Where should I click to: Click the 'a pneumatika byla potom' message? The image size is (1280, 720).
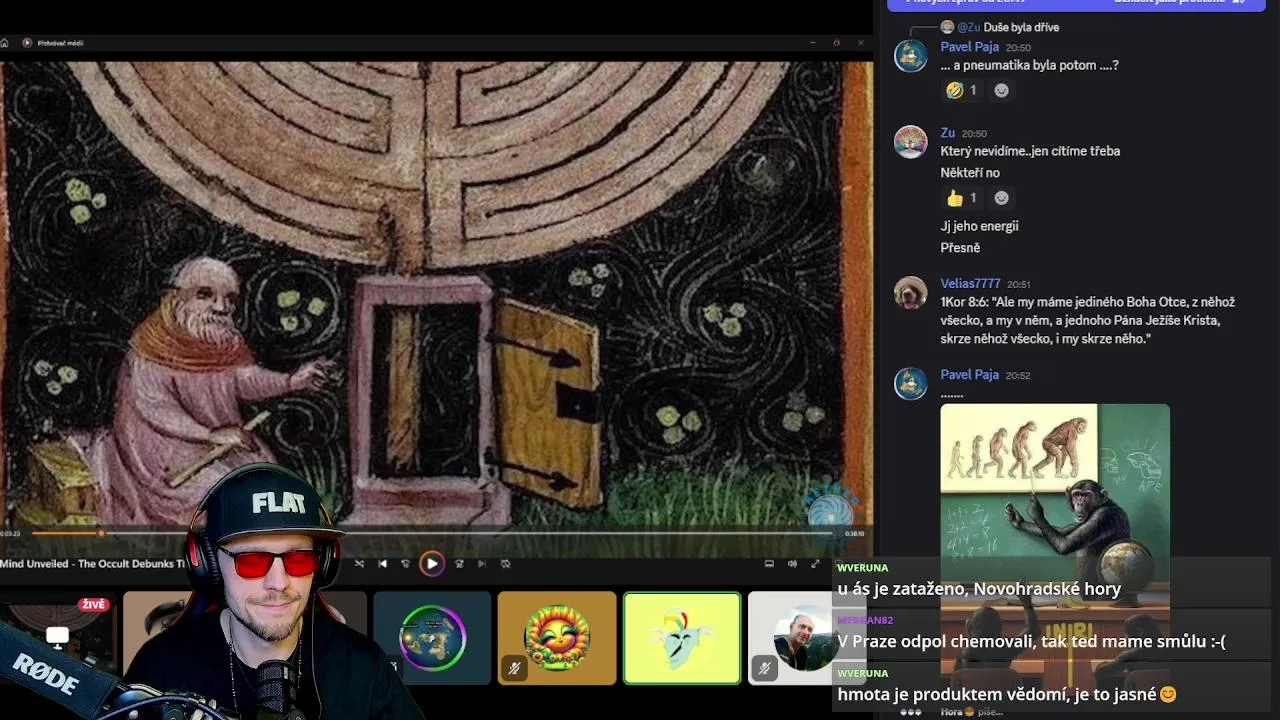point(1029,65)
